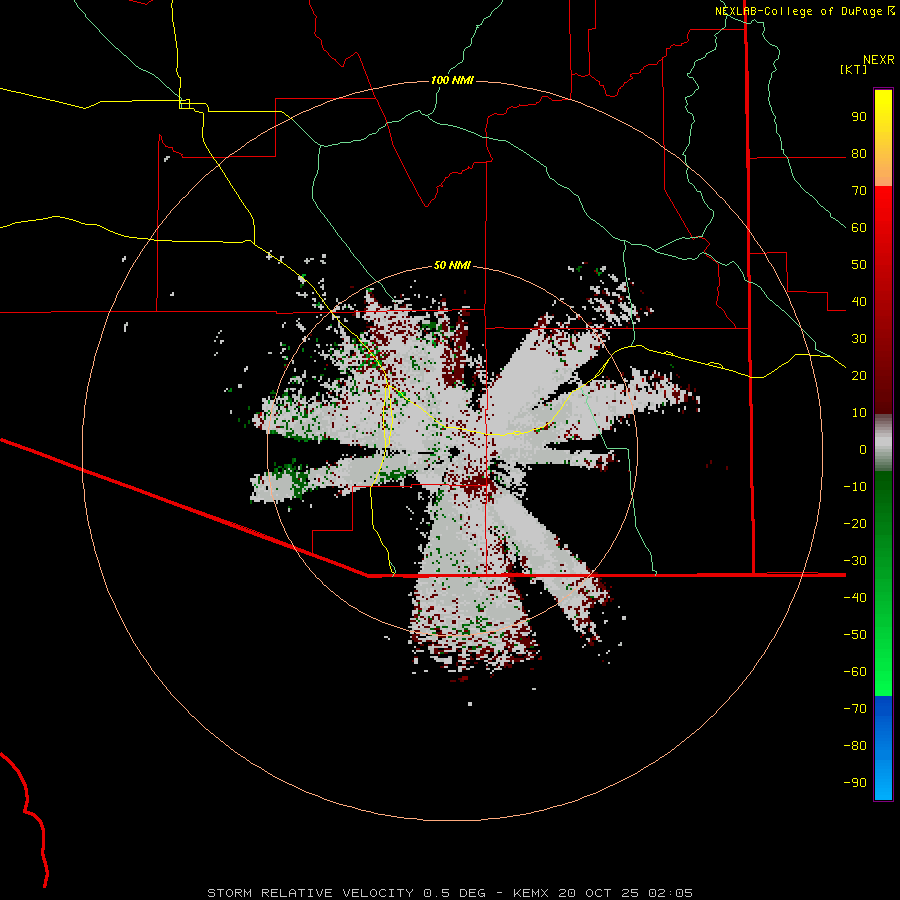This screenshot has width=900, height=900.
Task: Click the 100 NMI range ring label
Action: [x=452, y=80]
